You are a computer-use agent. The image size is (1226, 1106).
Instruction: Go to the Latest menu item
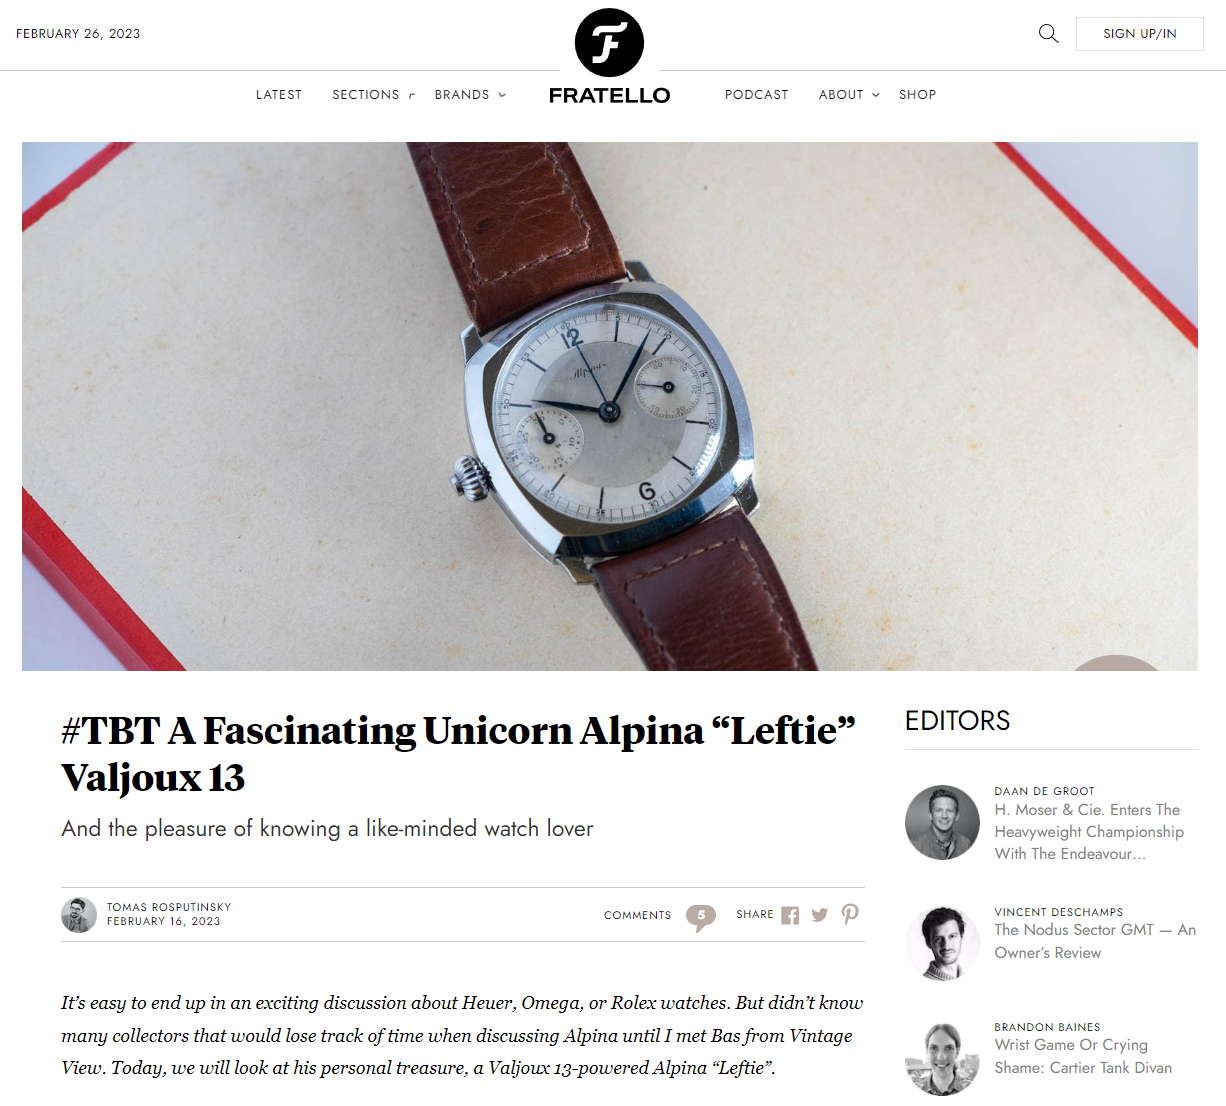(279, 95)
